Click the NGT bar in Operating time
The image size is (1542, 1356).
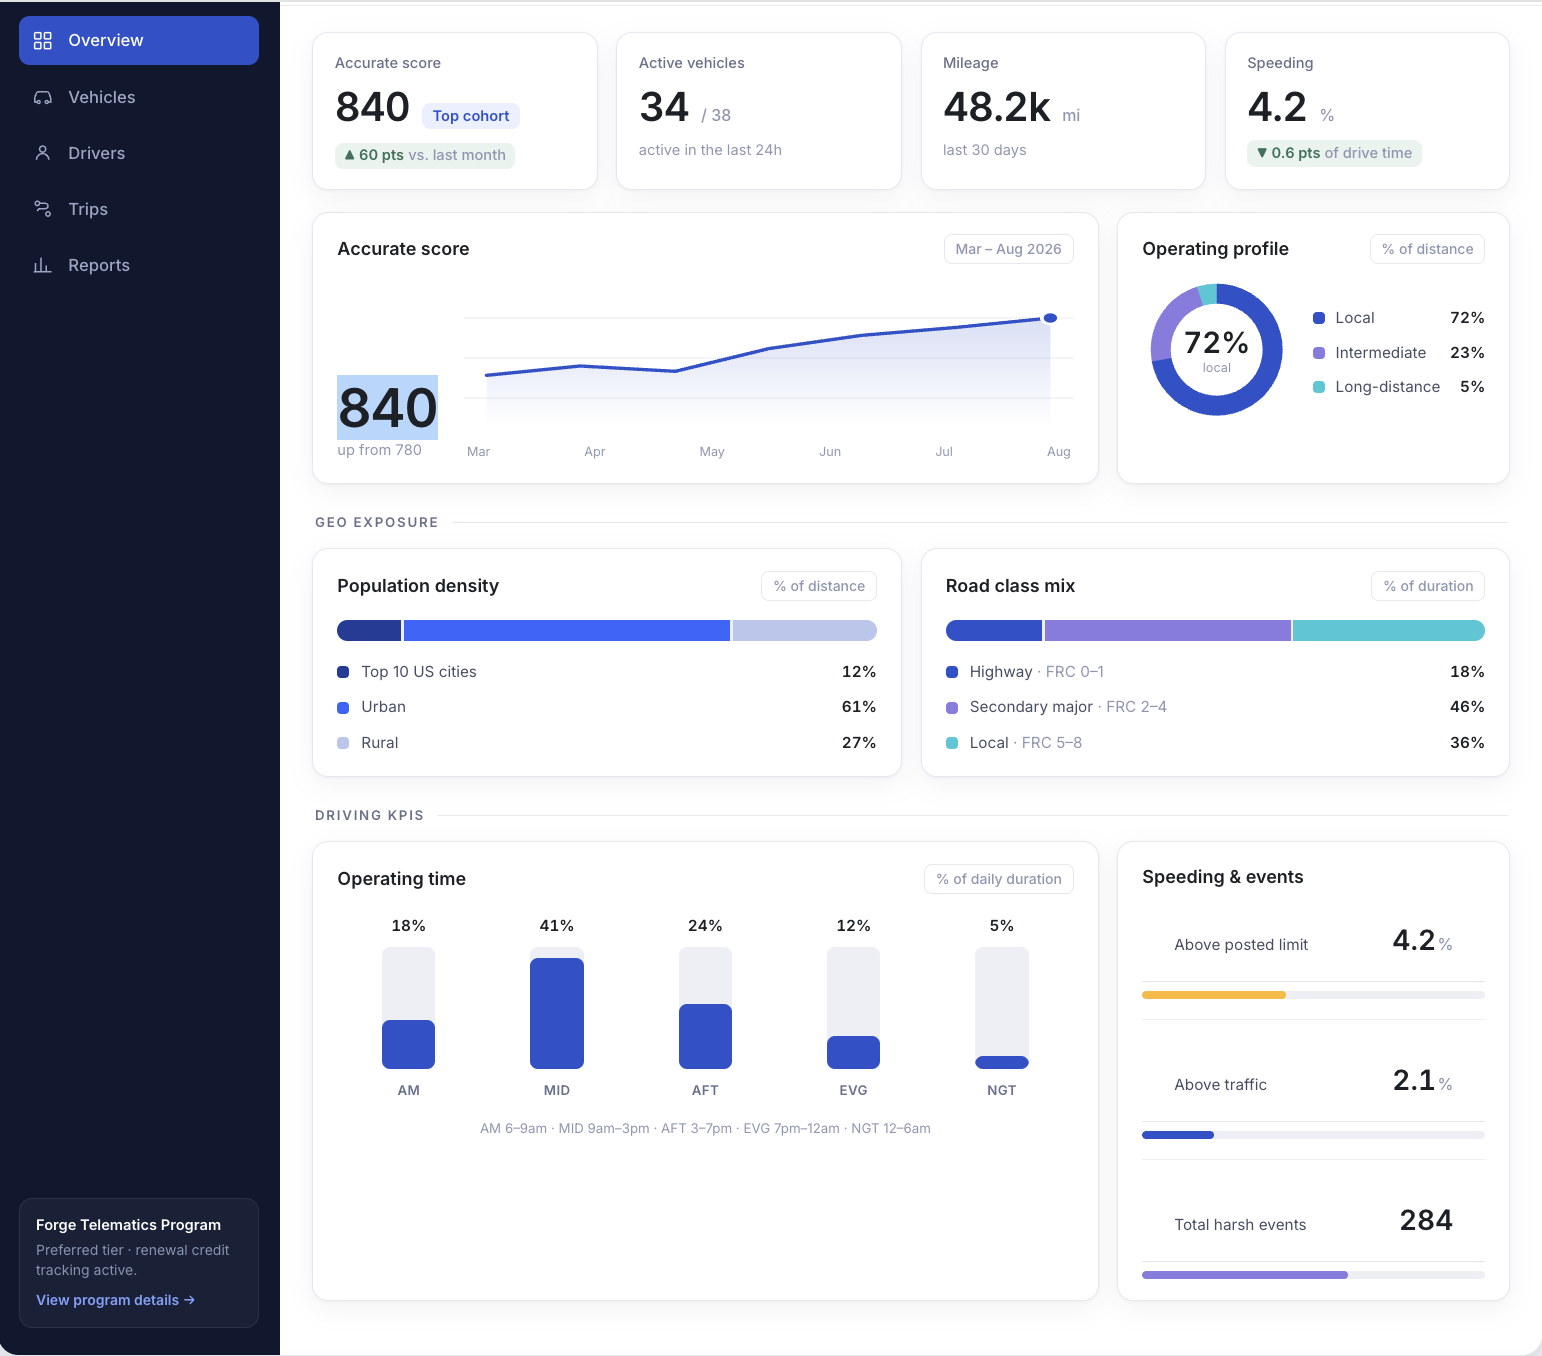(1002, 1062)
